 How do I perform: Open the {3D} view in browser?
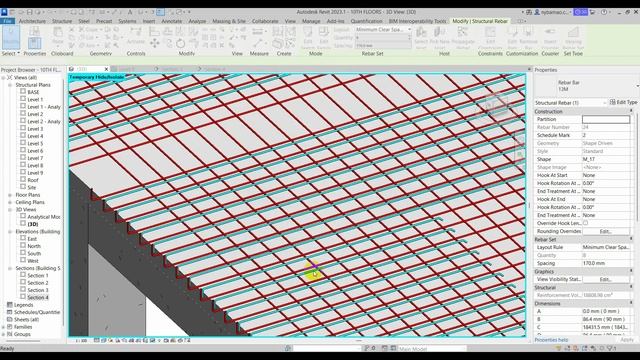33,224
